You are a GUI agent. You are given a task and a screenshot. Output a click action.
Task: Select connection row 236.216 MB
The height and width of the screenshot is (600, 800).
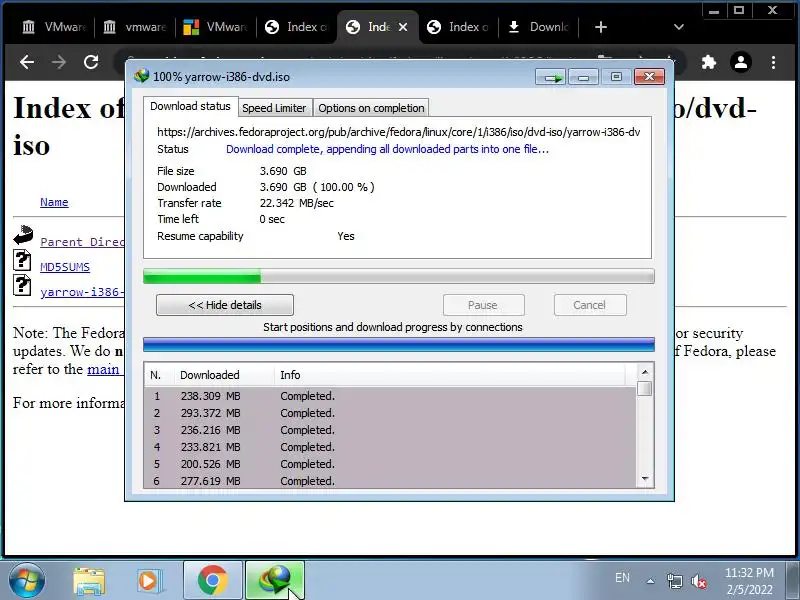click(390, 430)
